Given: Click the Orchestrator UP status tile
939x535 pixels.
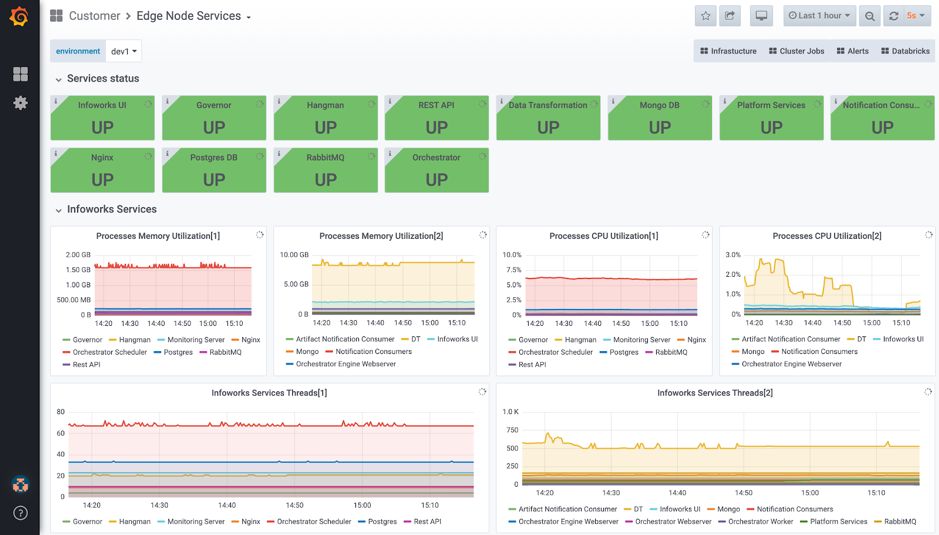Looking at the screenshot, I should [437, 170].
